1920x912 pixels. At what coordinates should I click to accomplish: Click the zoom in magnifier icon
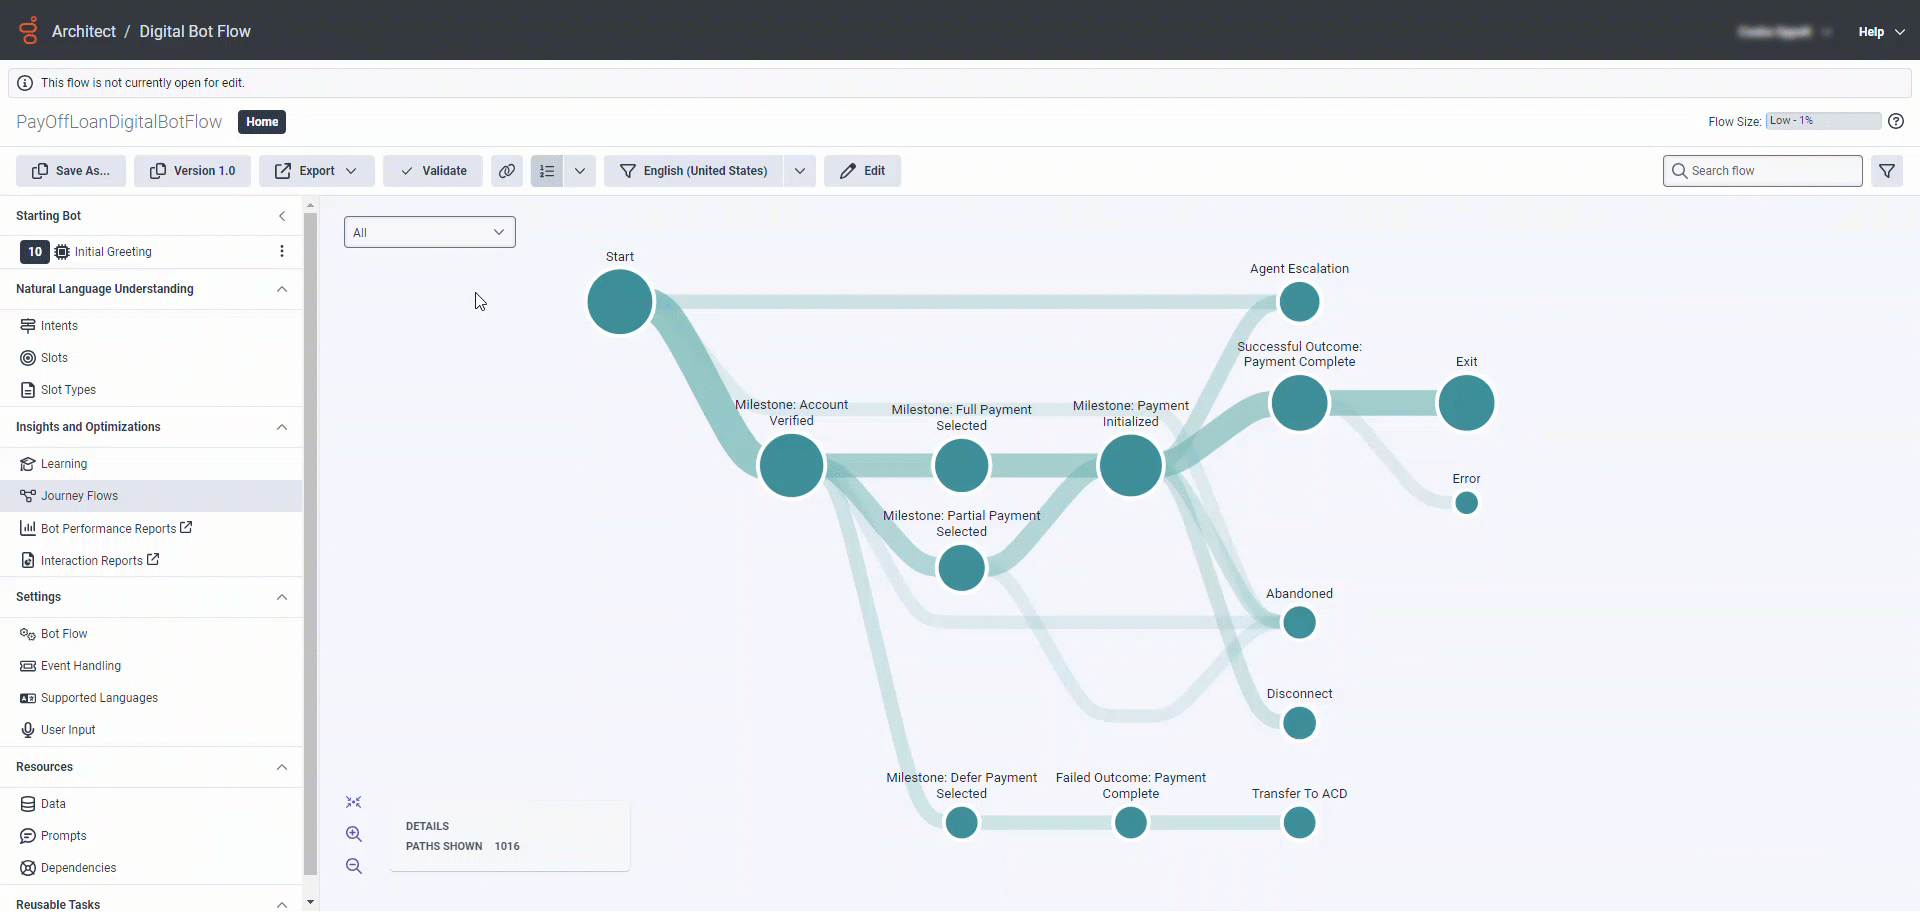[354, 833]
